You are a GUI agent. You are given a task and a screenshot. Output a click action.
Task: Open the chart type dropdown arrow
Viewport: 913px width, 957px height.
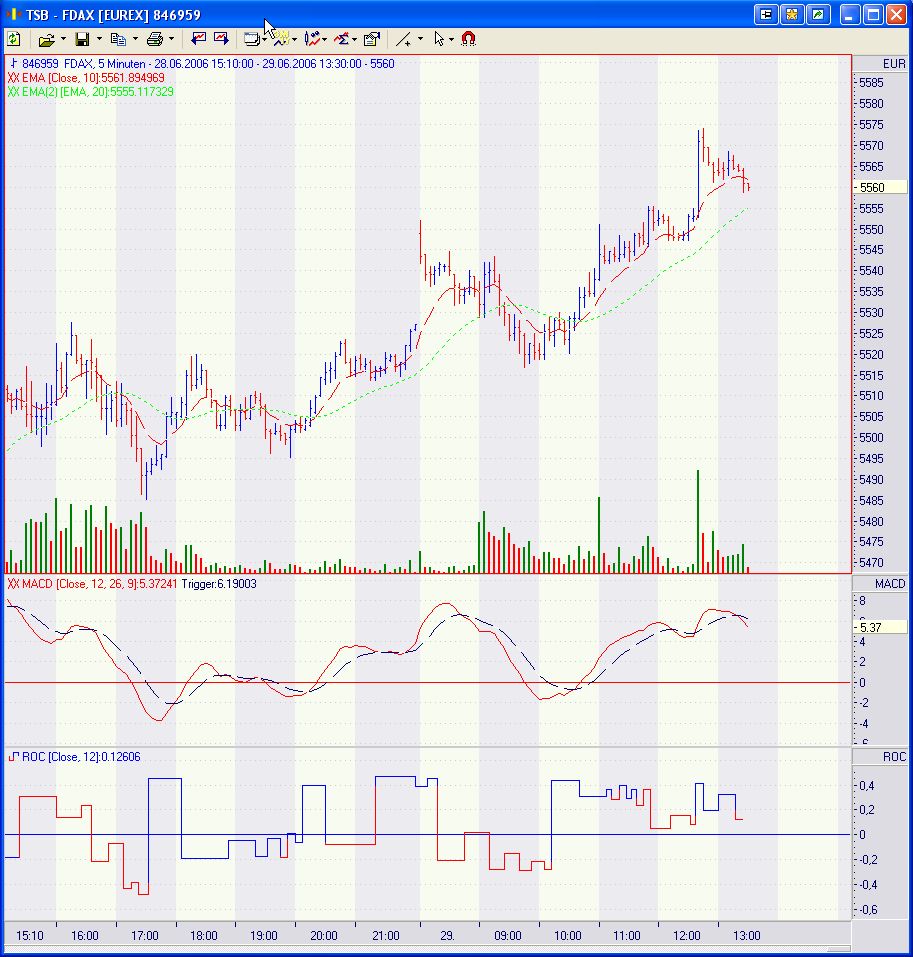[325, 39]
